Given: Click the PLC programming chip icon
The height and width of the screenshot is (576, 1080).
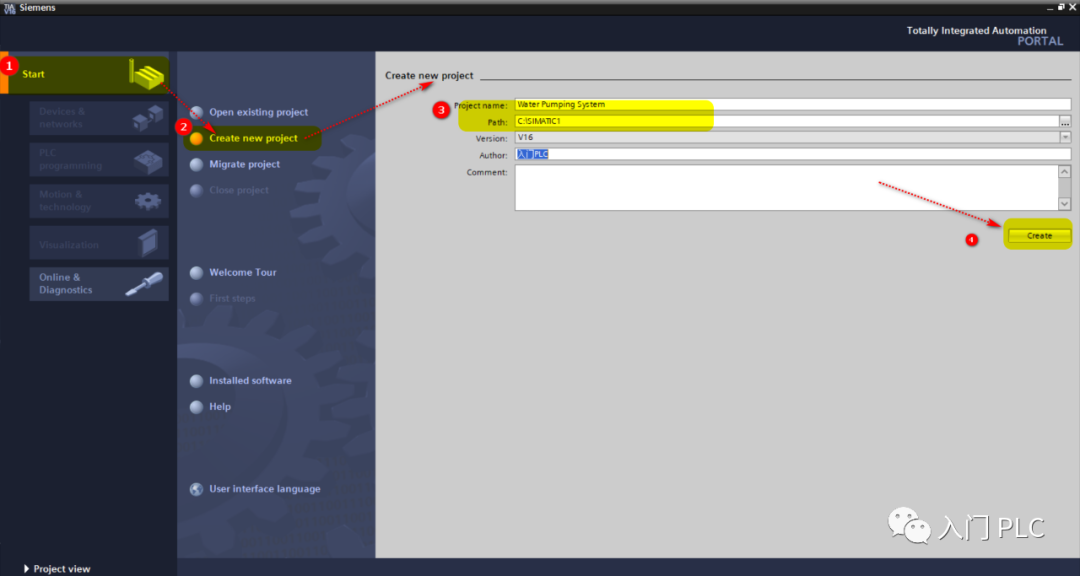Looking at the screenshot, I should [x=148, y=160].
